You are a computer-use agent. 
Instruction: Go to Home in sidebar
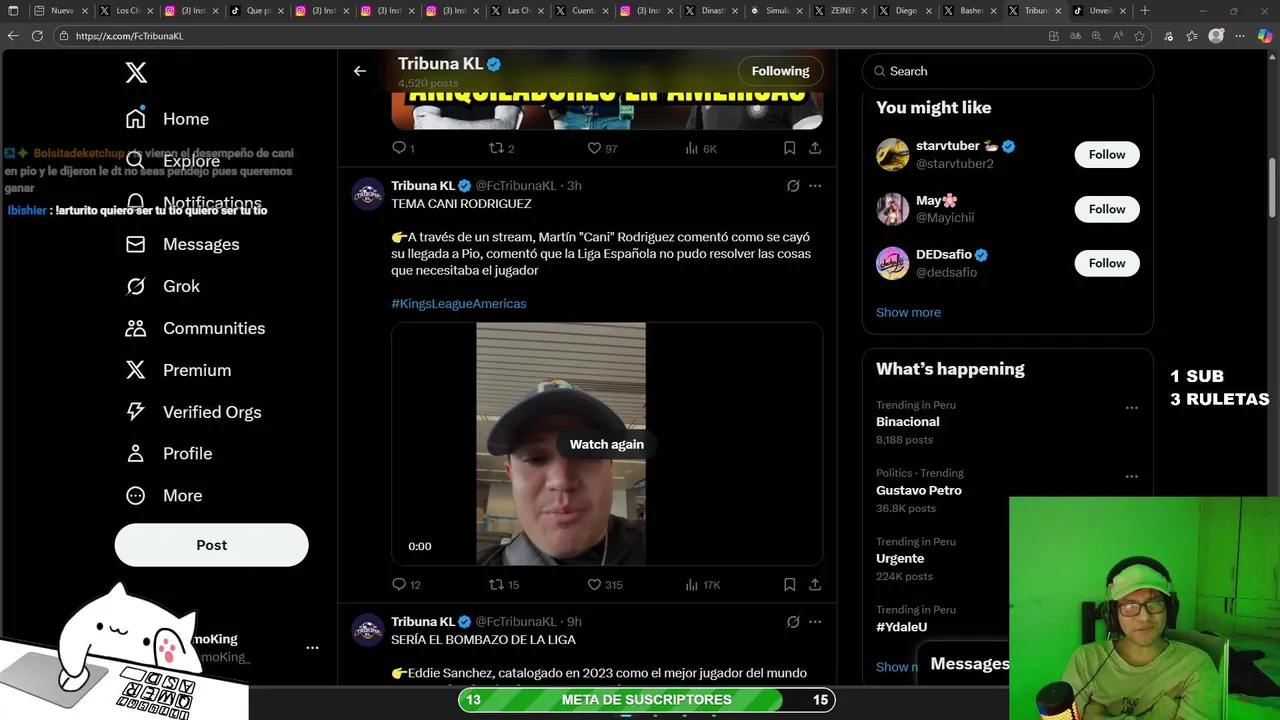[x=167, y=119]
